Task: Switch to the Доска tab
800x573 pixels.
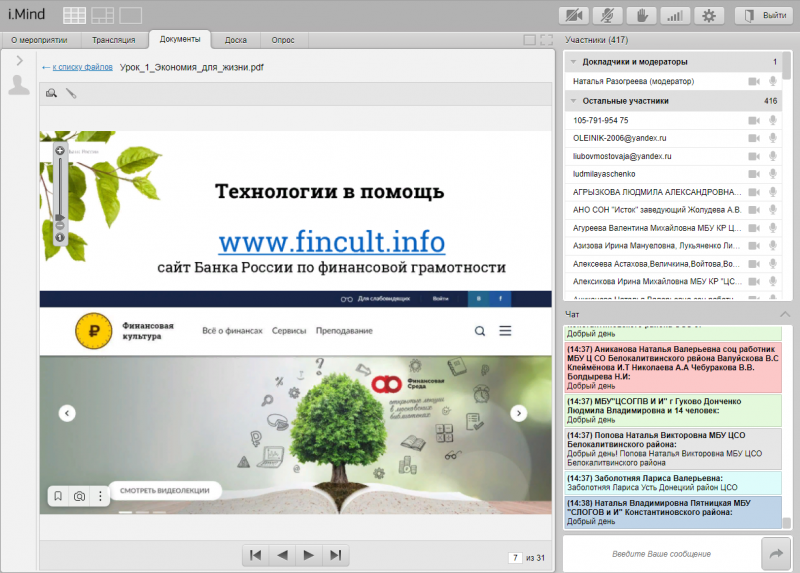Action: point(236,40)
